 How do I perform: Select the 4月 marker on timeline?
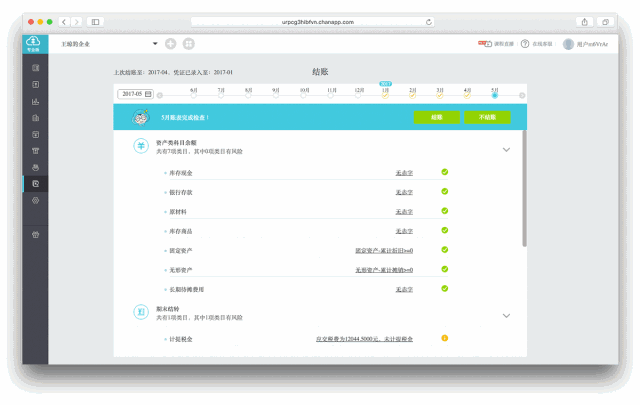[x=466, y=94]
